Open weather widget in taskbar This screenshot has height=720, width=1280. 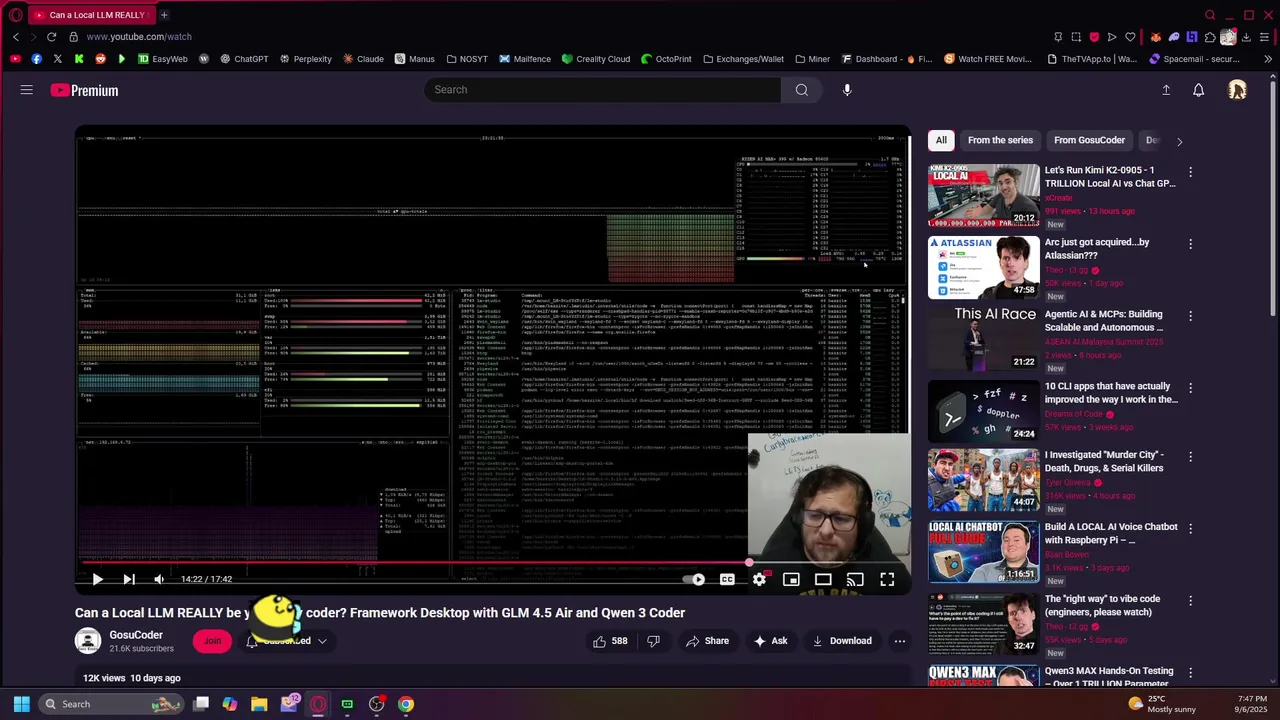(x=1162, y=704)
